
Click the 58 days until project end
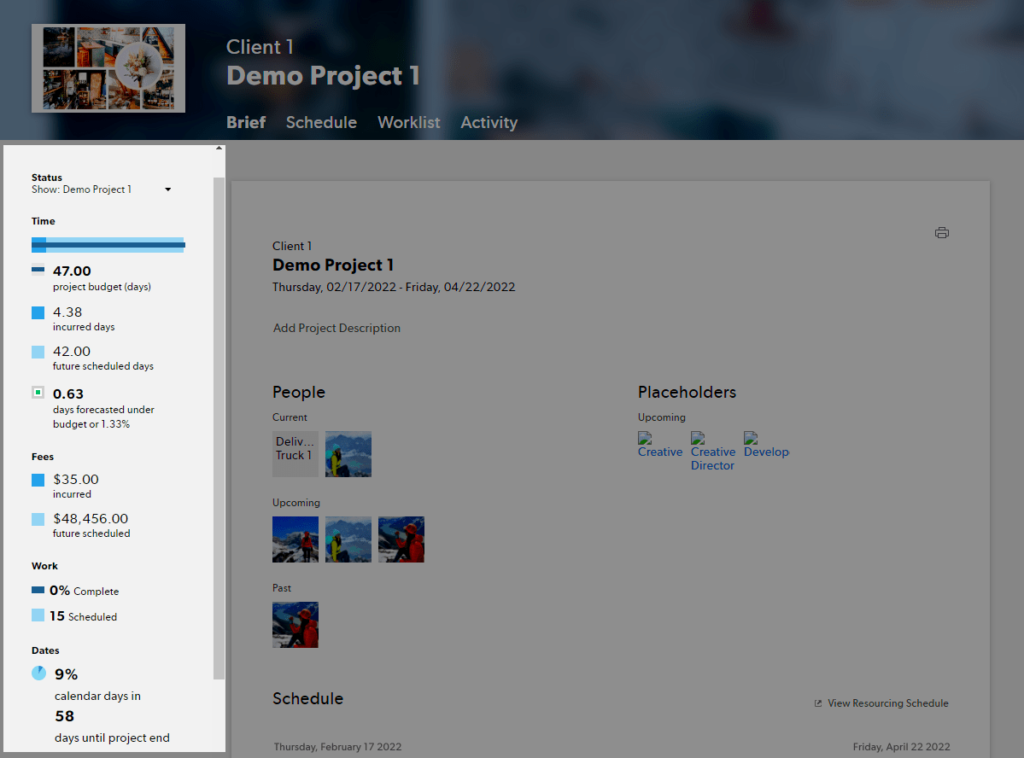(x=65, y=716)
